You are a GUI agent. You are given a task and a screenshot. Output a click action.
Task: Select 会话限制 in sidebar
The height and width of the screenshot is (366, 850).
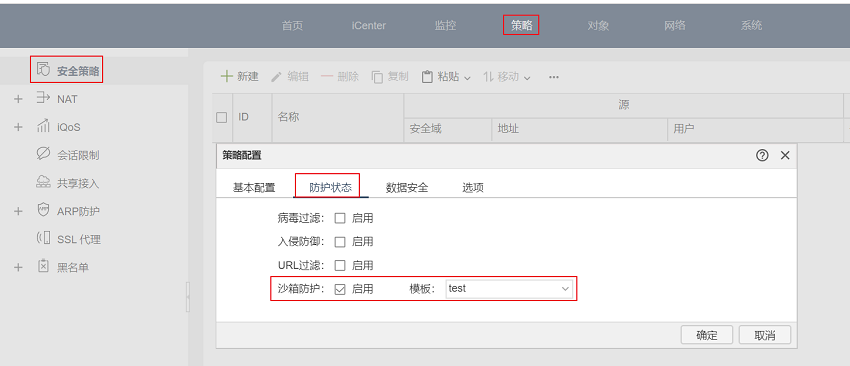point(78,156)
